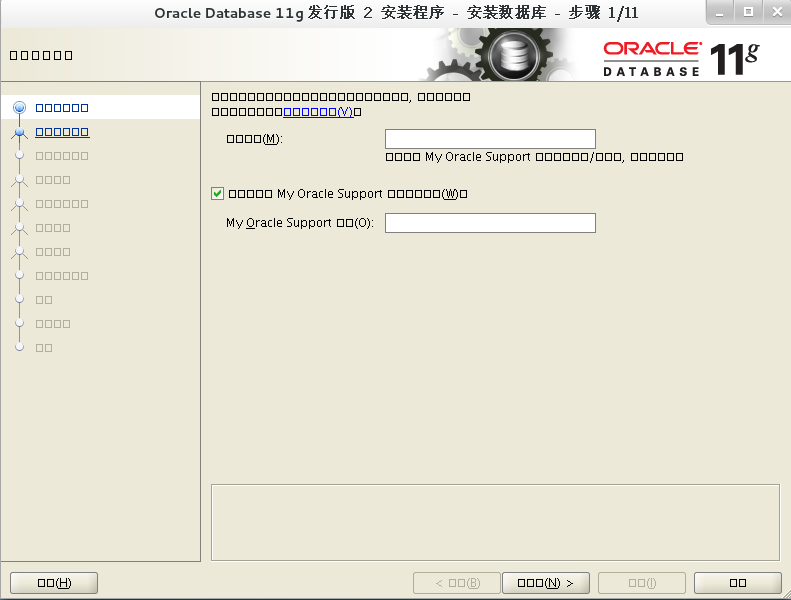Click the help button labeled (H)

pos(54,583)
